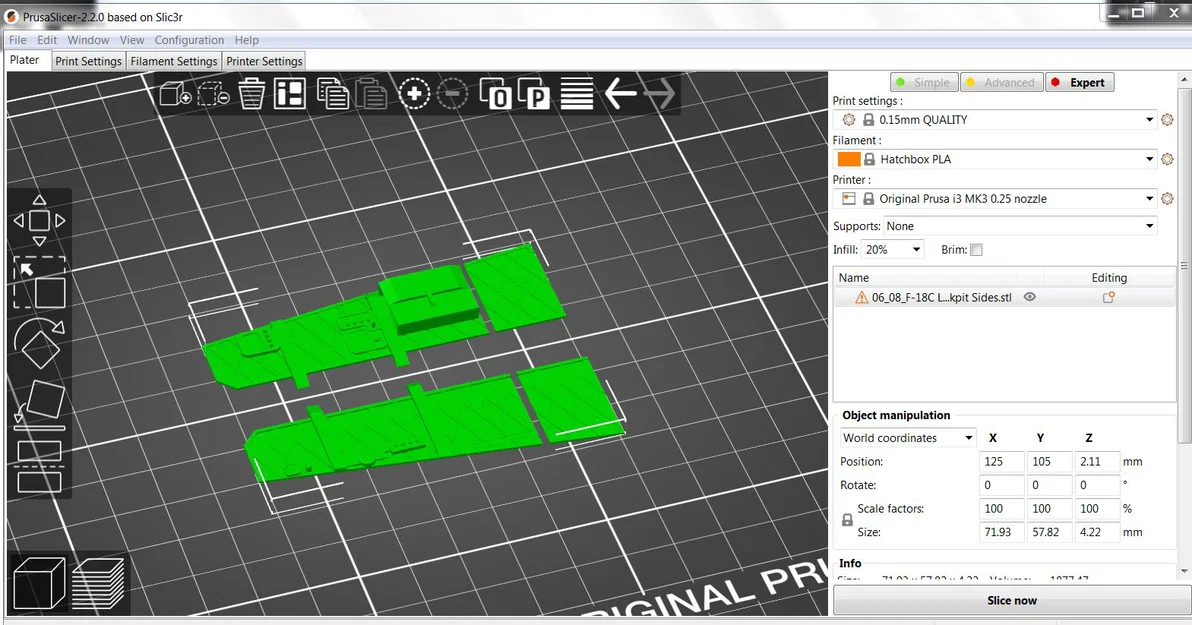Image resolution: width=1192 pixels, height=625 pixels.
Task: Click the right sidebar vertical scrollbar
Action: [1184, 325]
